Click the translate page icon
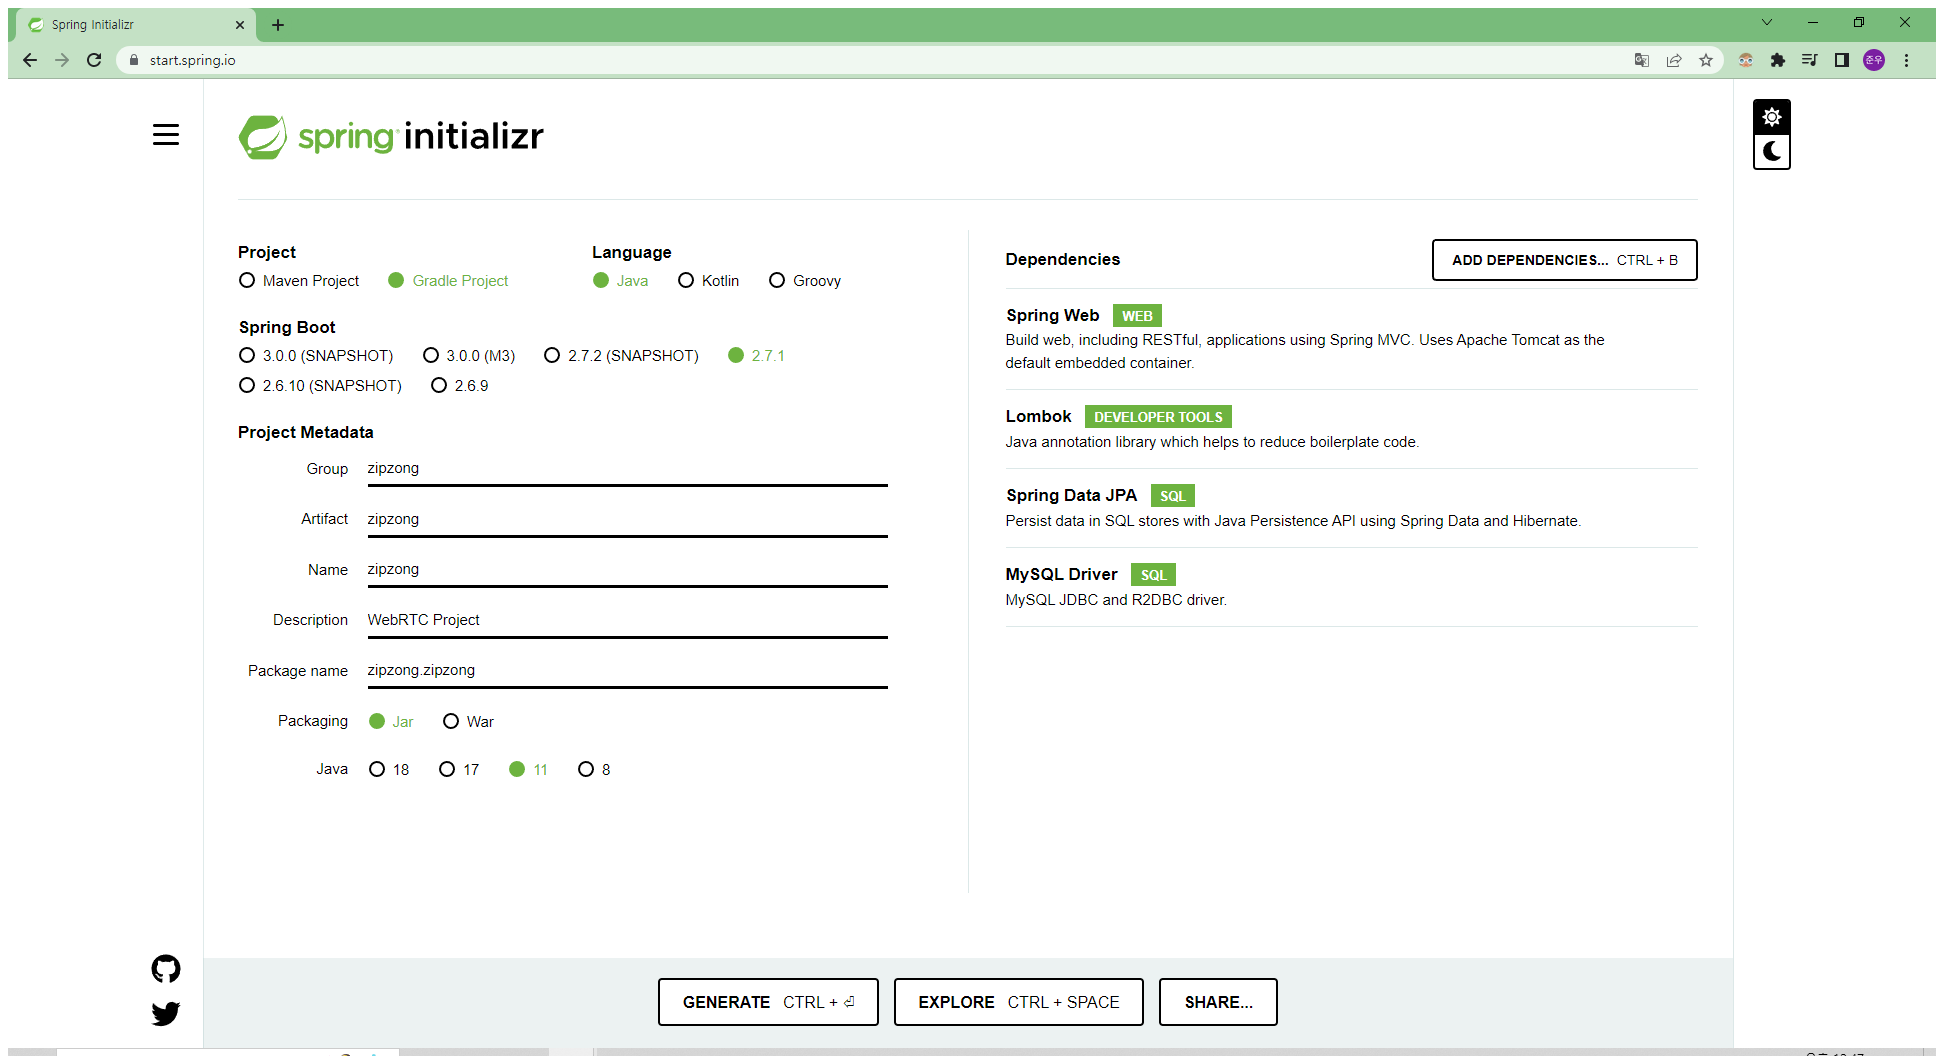Image resolution: width=1936 pixels, height=1056 pixels. (x=1642, y=60)
